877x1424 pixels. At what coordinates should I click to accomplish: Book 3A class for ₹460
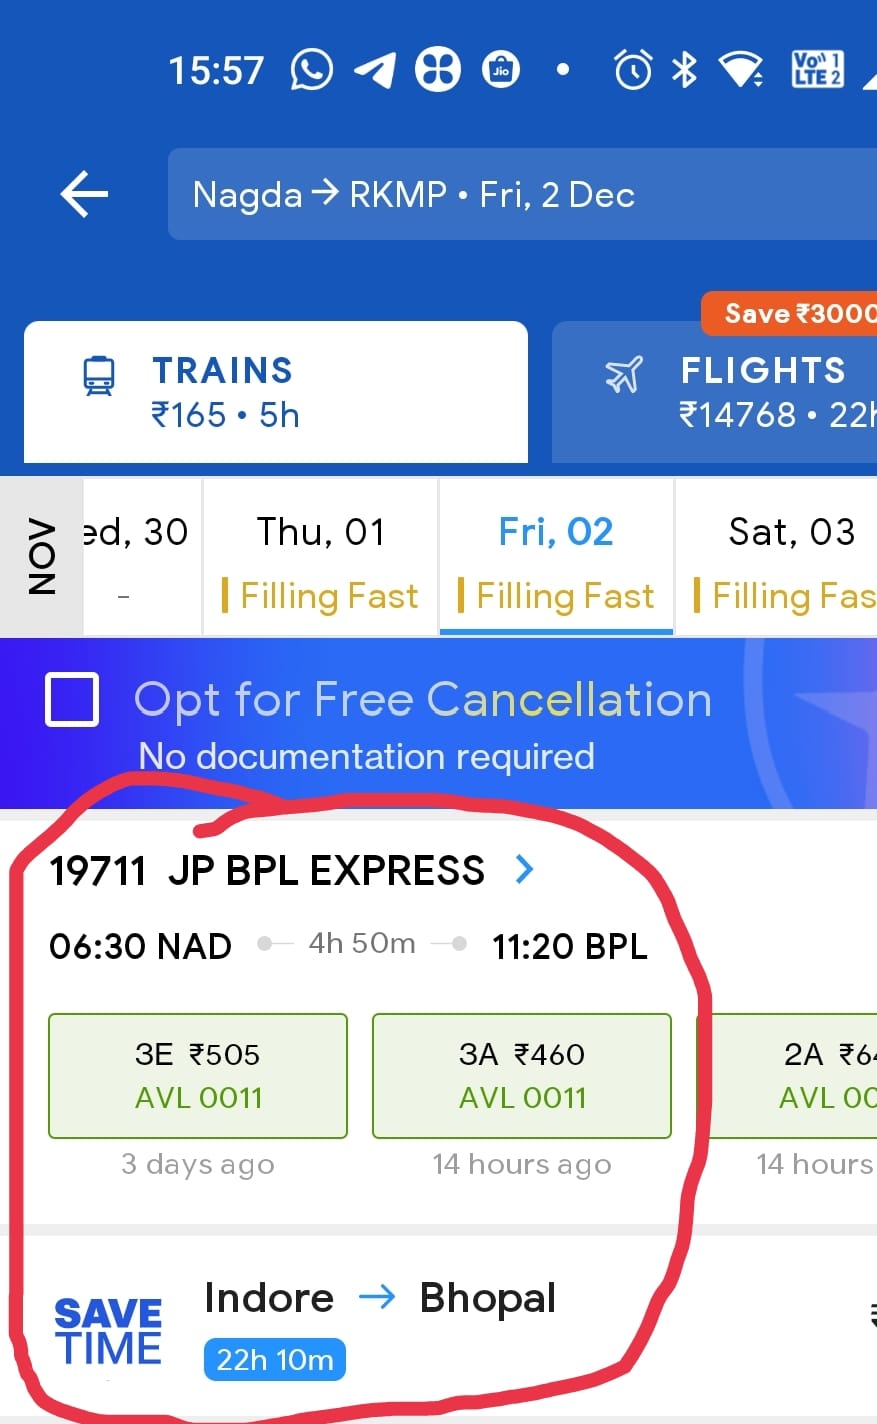point(521,1076)
